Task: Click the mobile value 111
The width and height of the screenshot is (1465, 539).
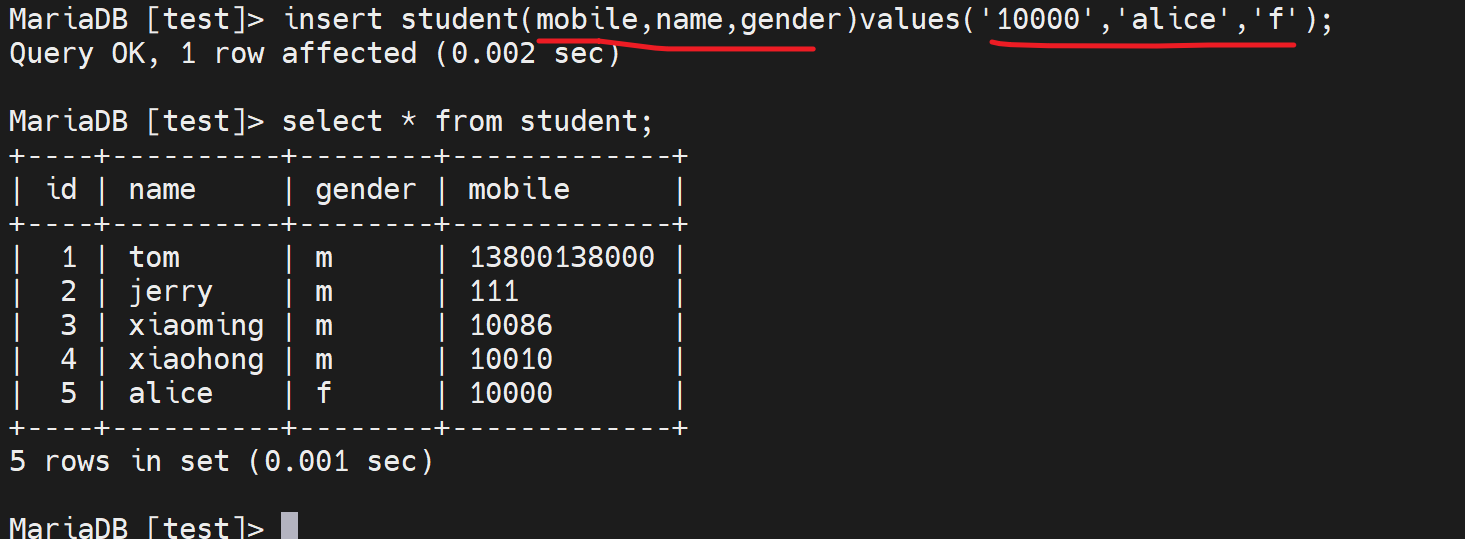Action: coord(494,291)
